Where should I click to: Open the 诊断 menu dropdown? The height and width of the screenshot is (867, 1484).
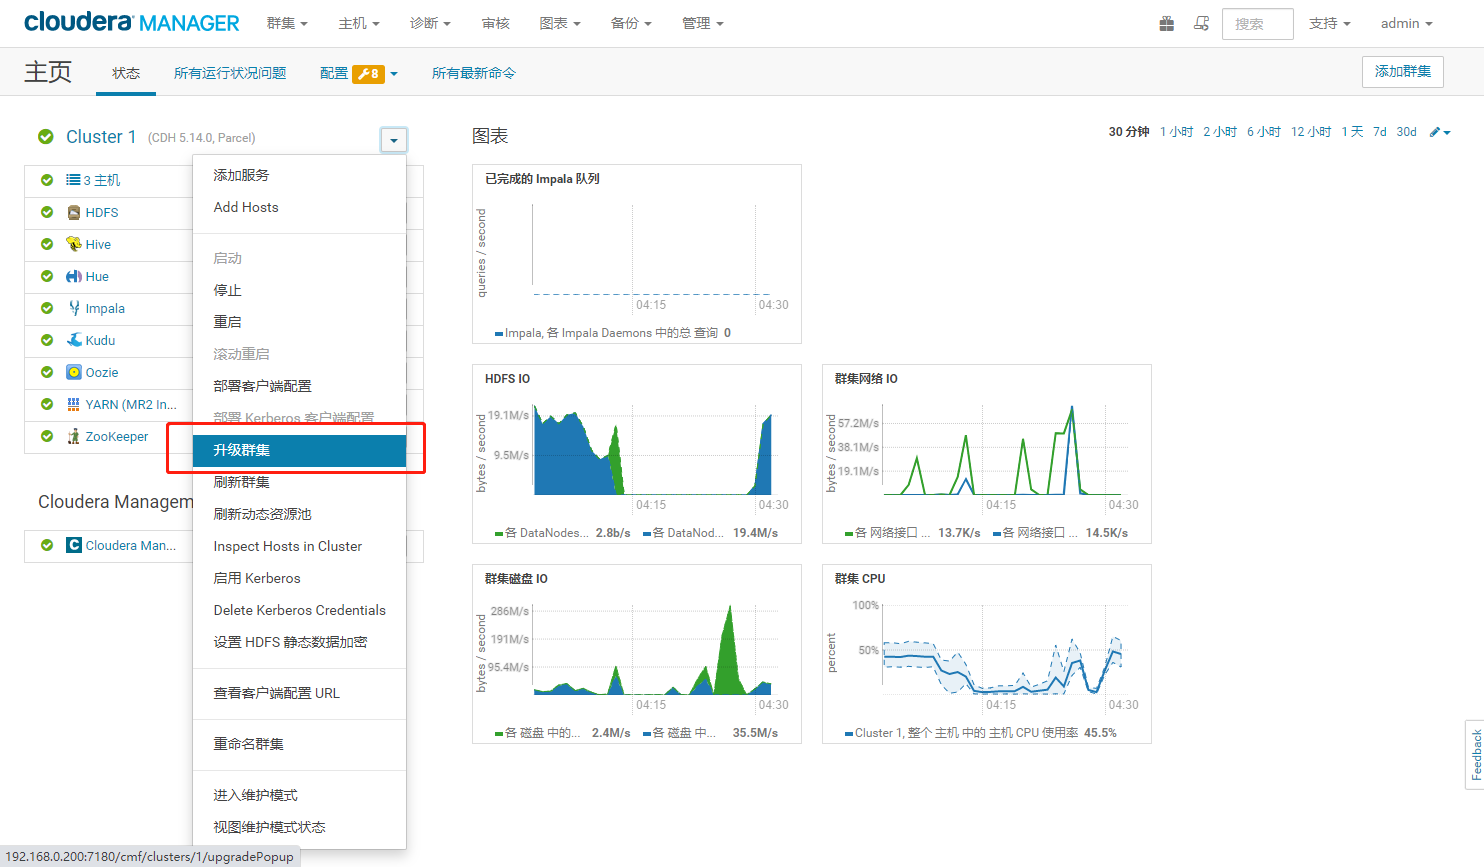pos(430,23)
